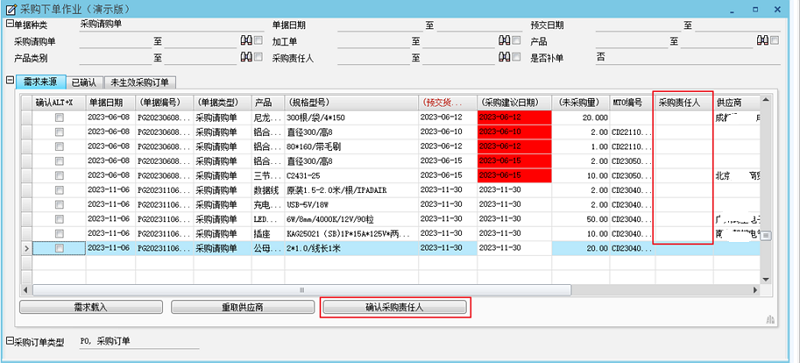Click the 2*1.0/线长1米 specification cell
800x363 pixels.
point(352,249)
